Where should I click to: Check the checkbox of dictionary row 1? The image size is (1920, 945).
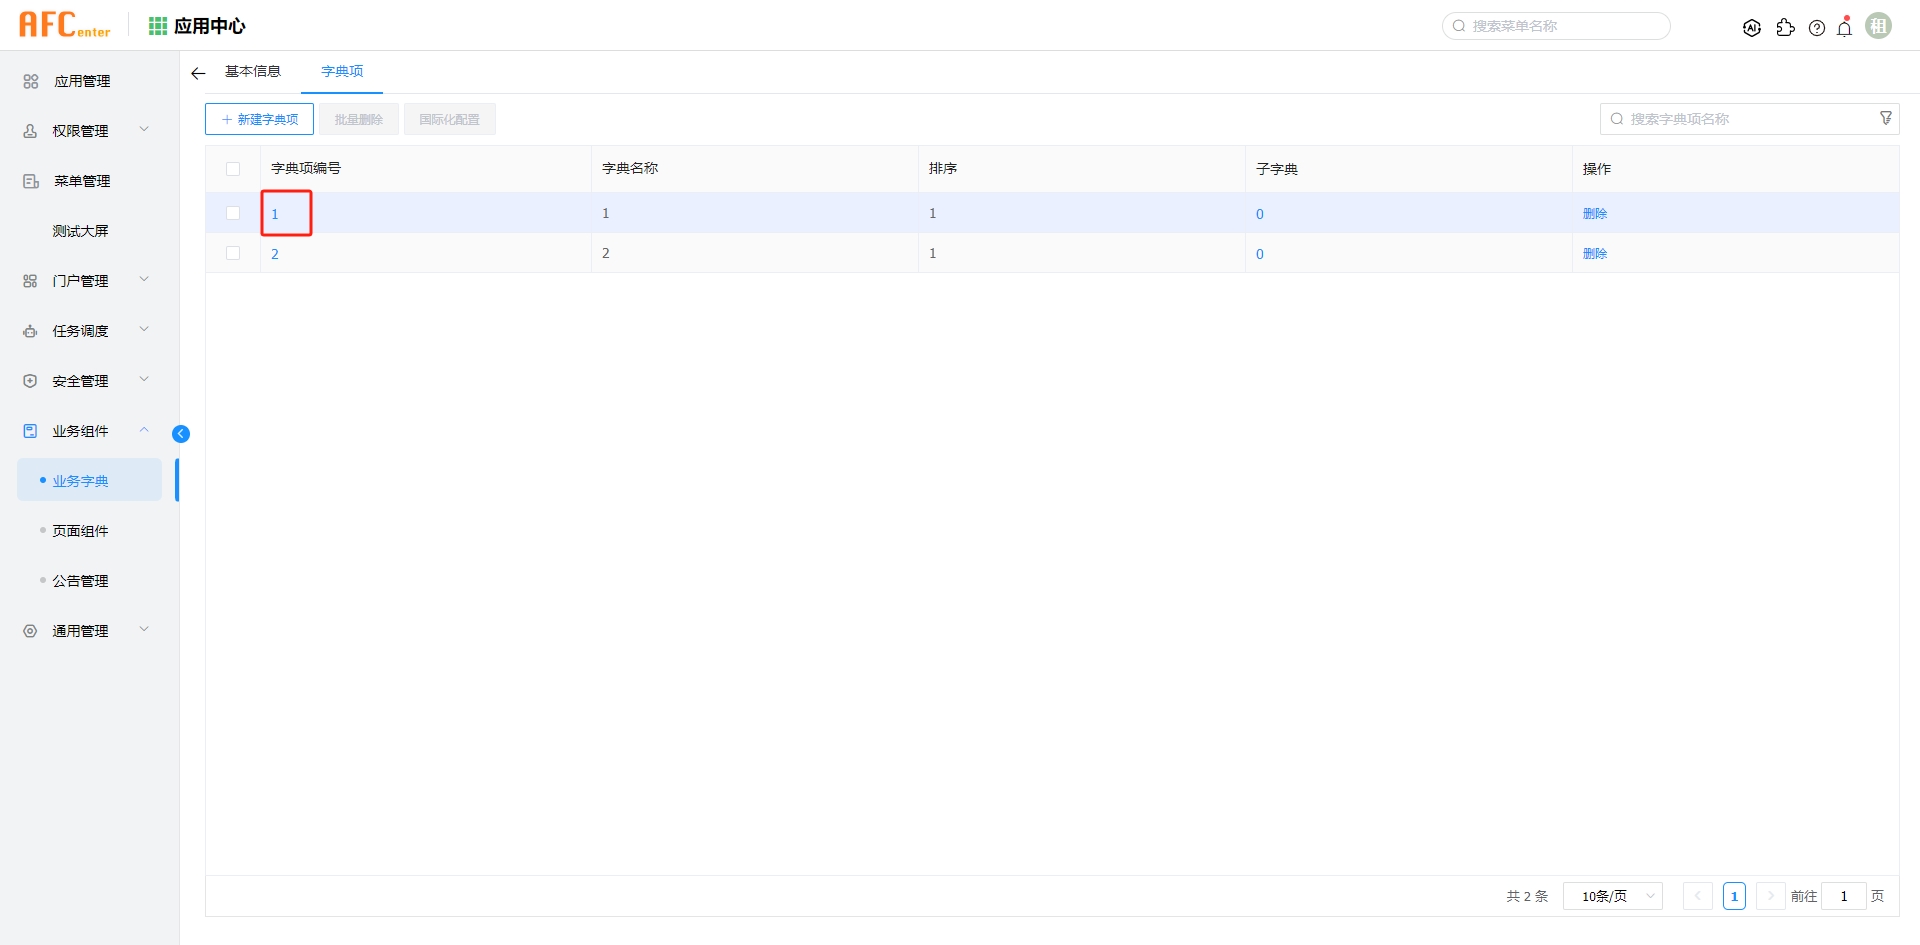[233, 212]
